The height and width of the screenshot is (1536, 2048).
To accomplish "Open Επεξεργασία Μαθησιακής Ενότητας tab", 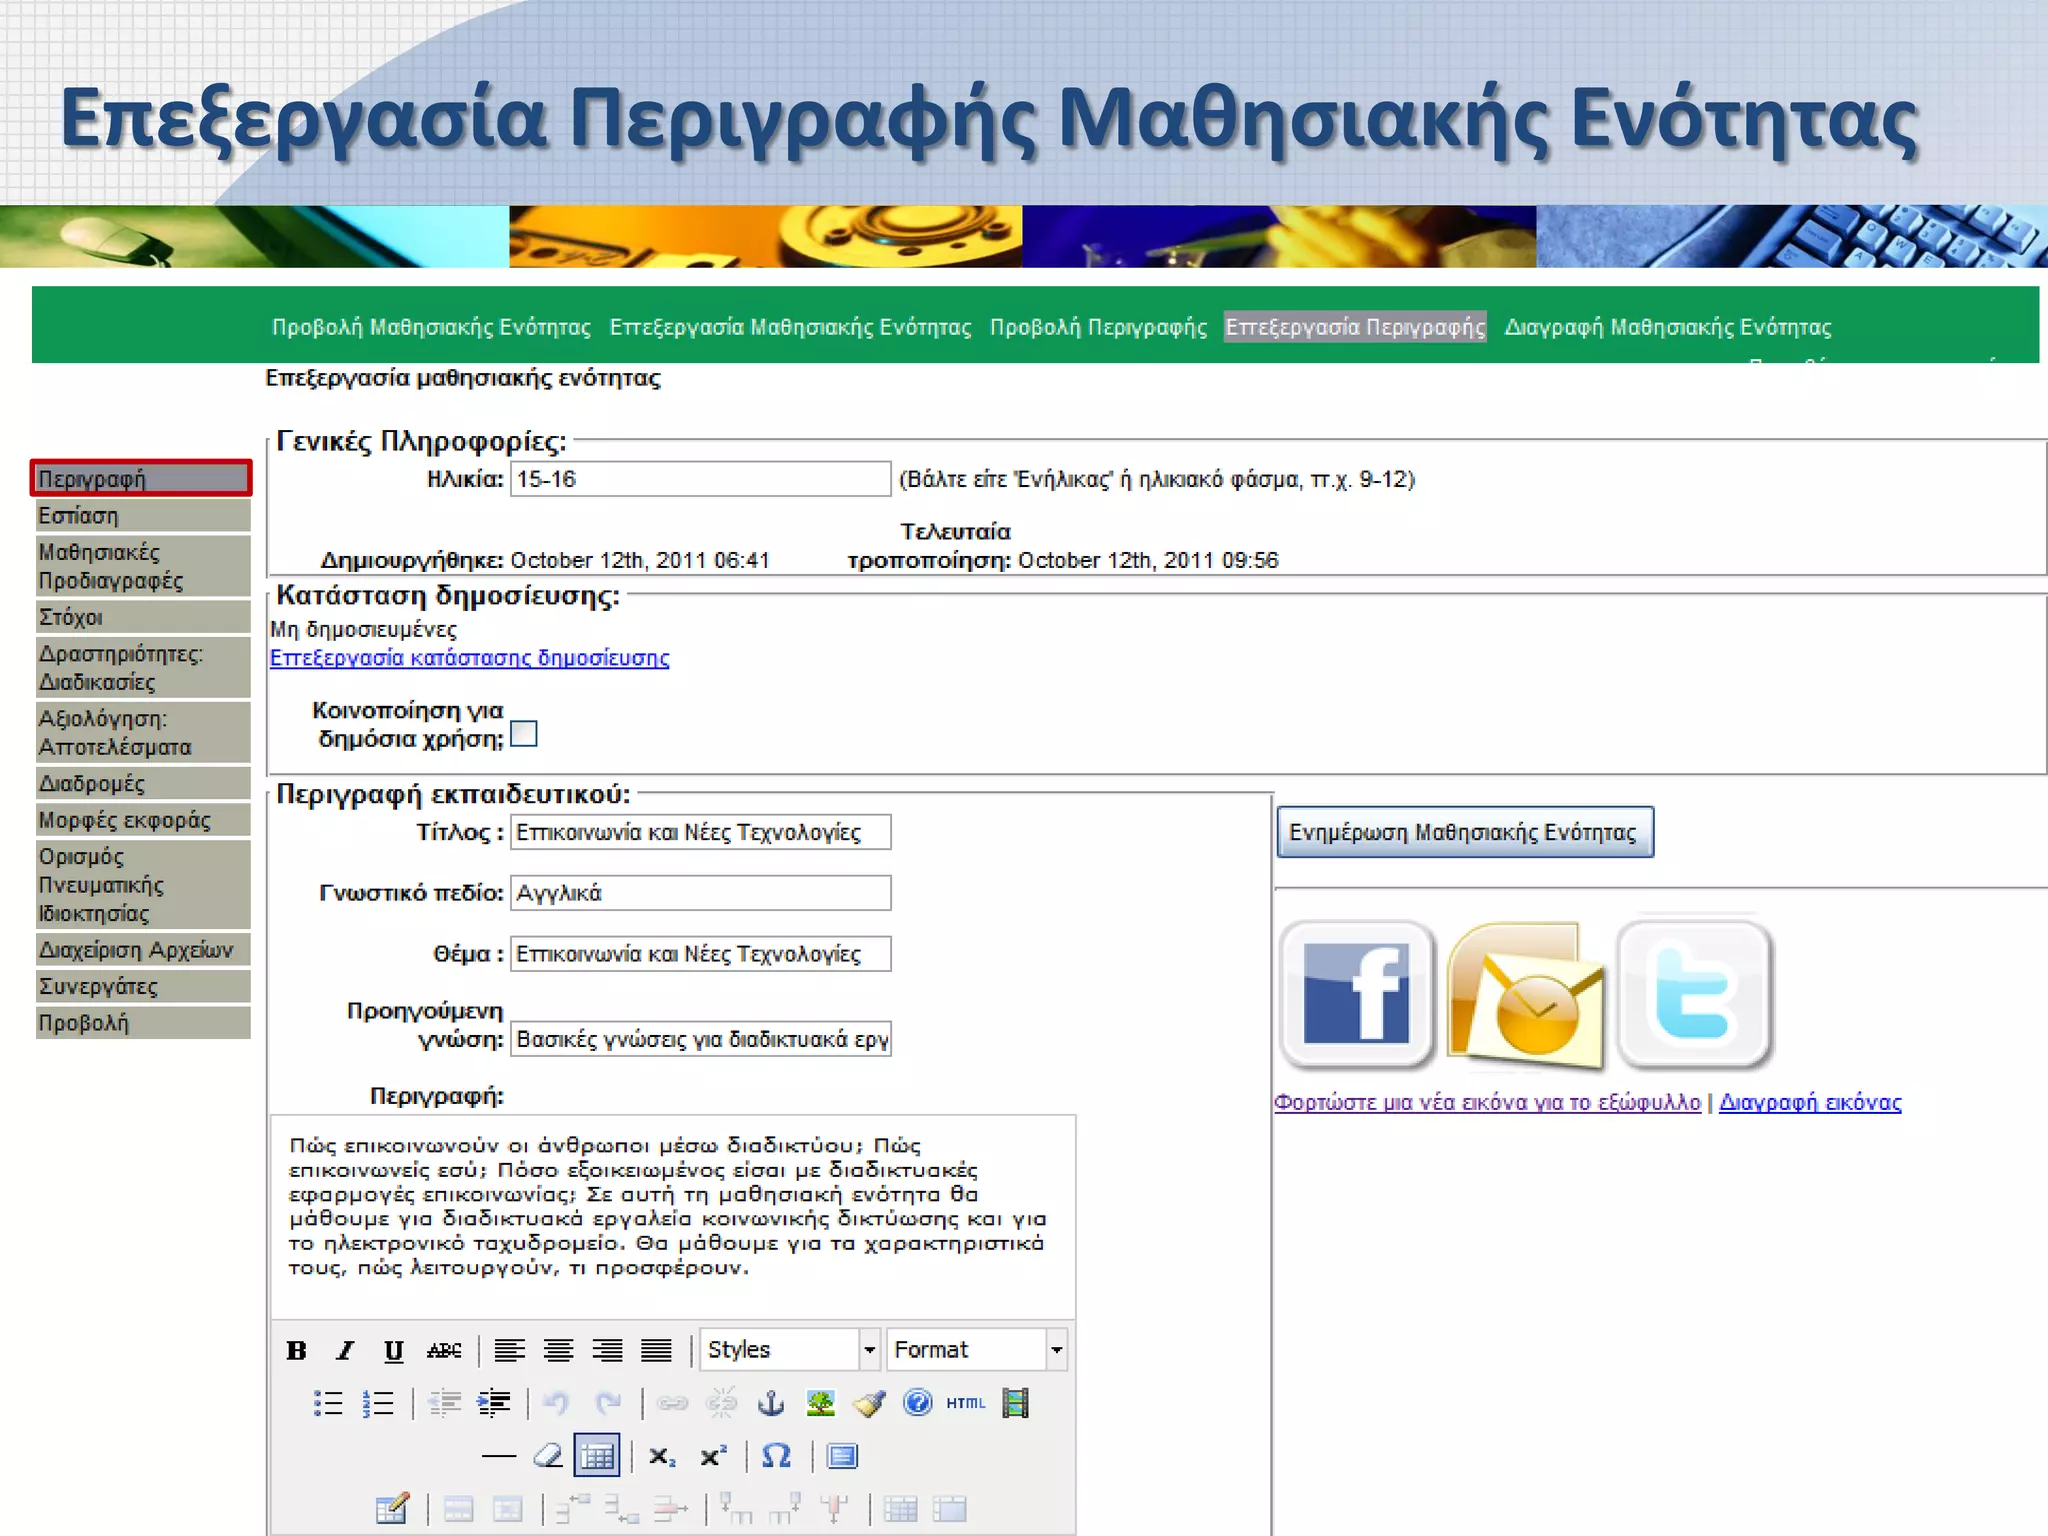I will [x=790, y=327].
